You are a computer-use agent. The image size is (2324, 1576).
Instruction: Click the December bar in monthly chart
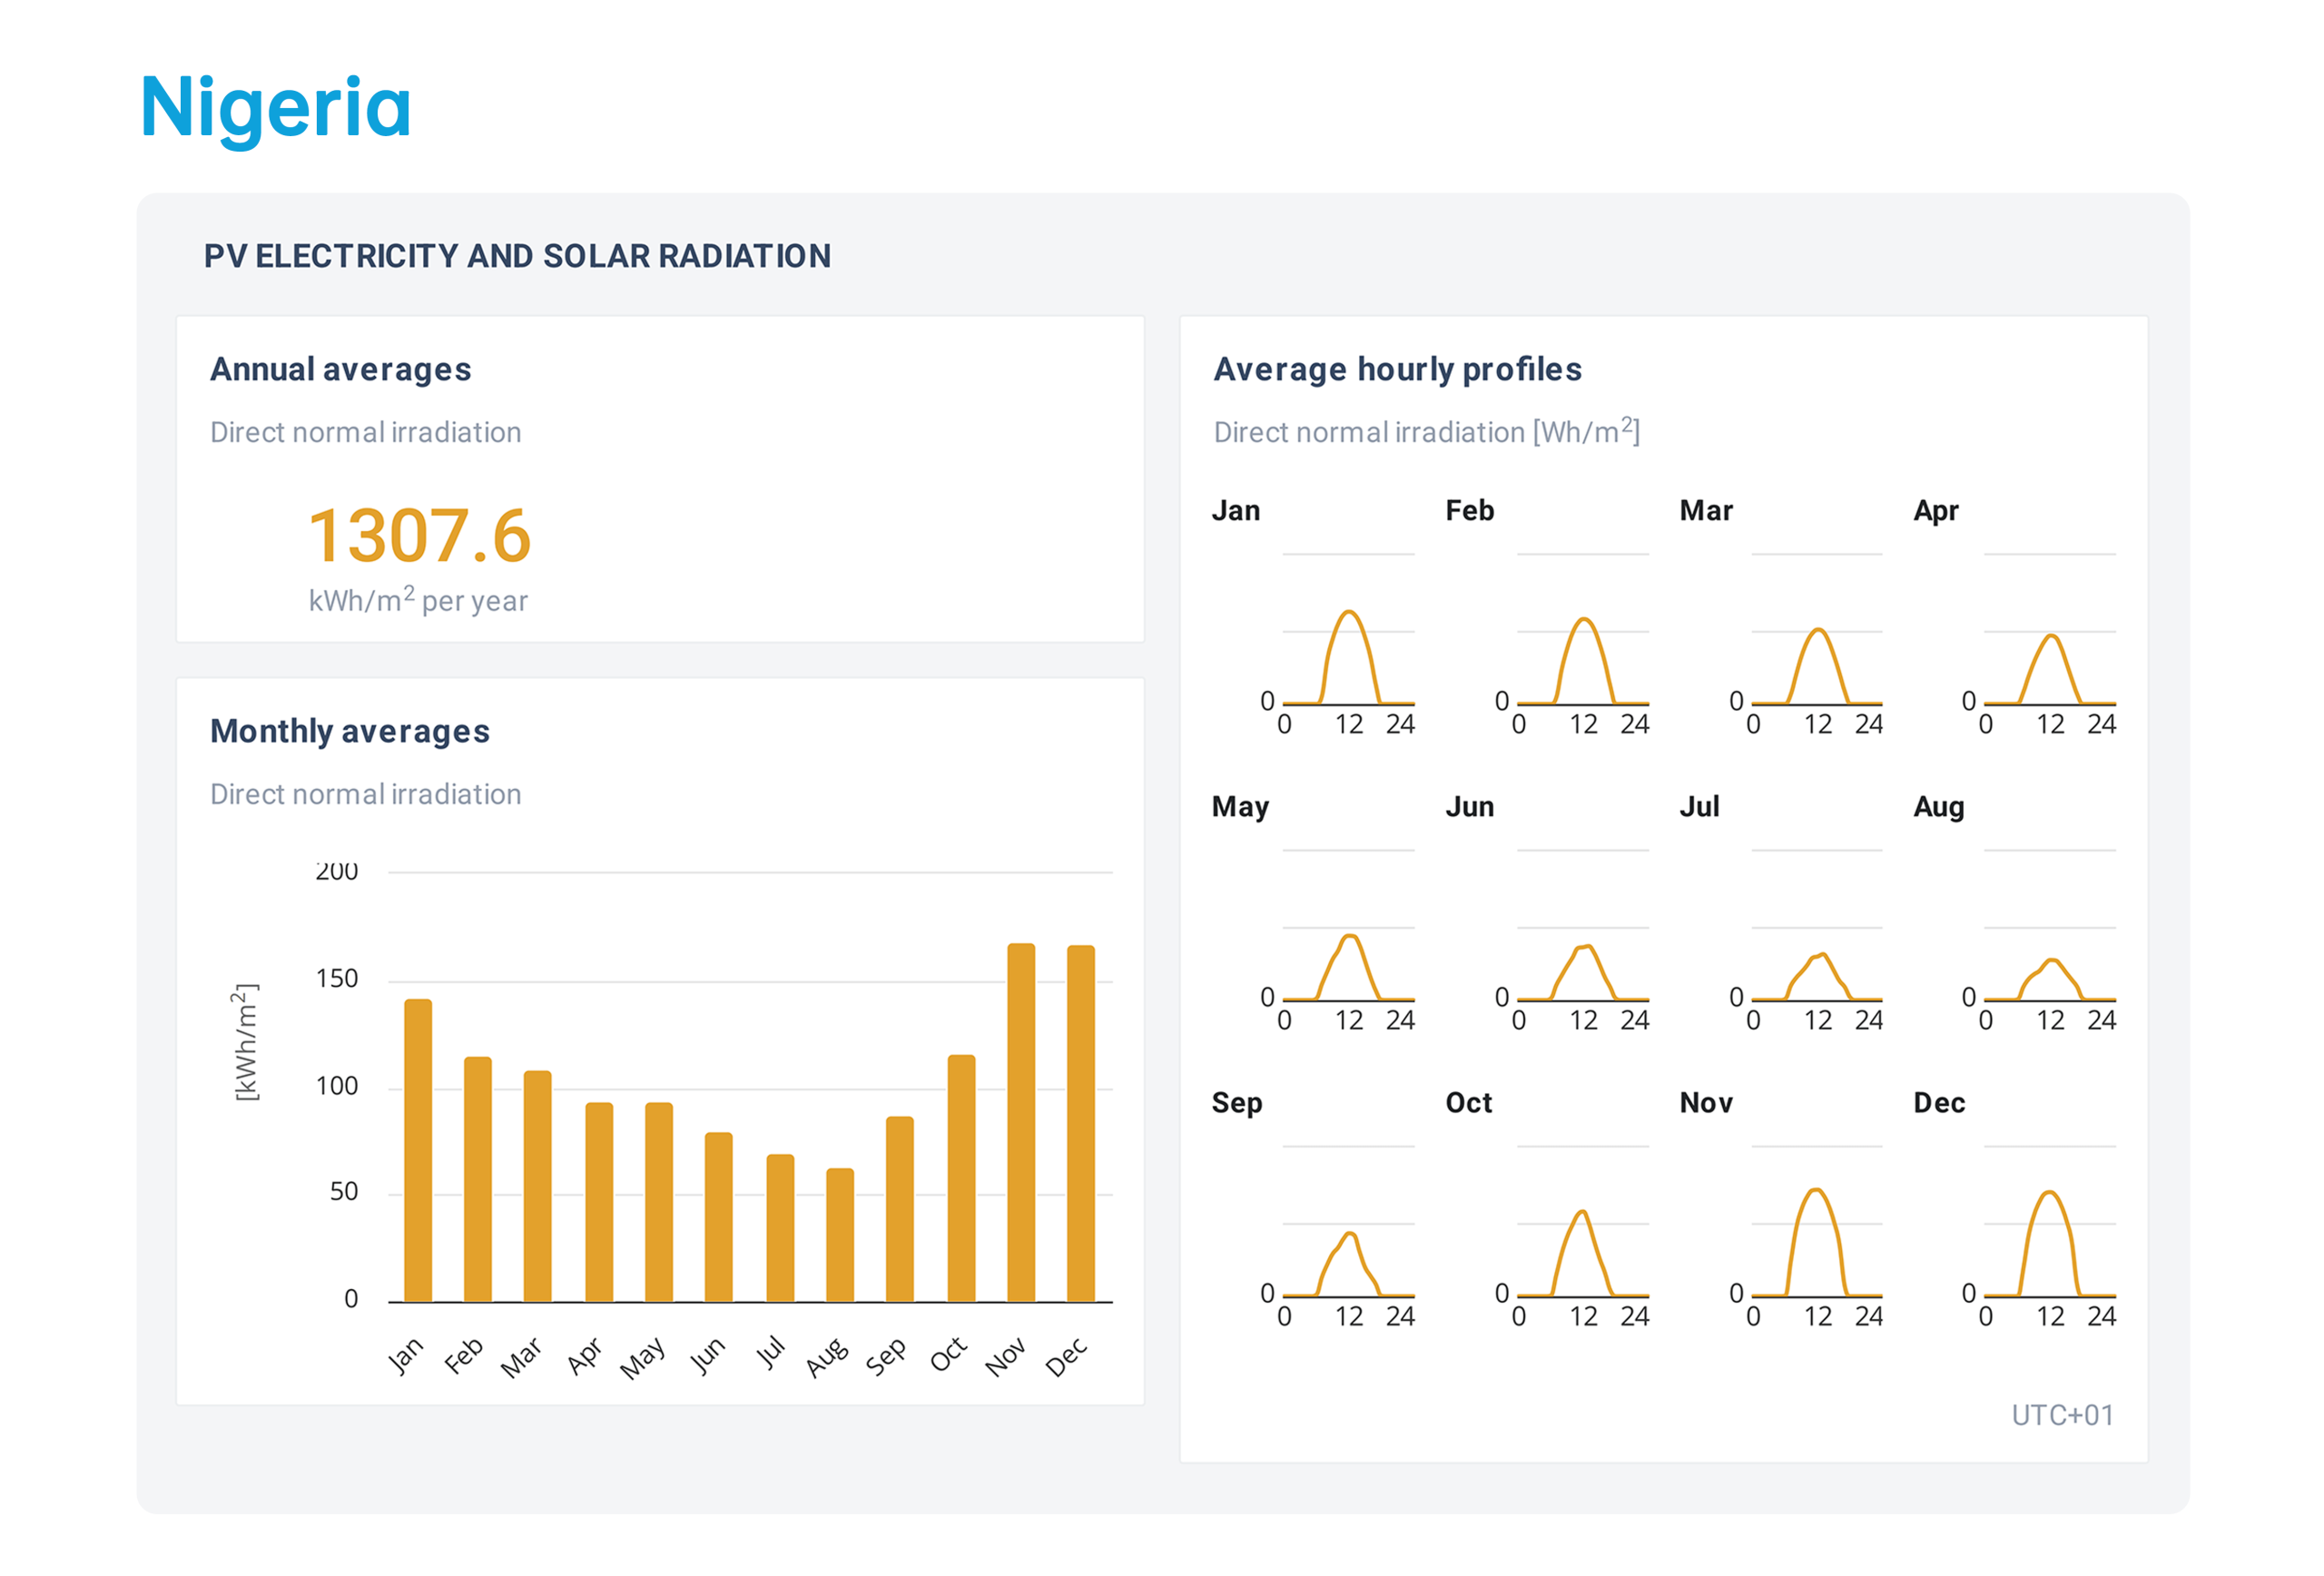coord(1080,1123)
